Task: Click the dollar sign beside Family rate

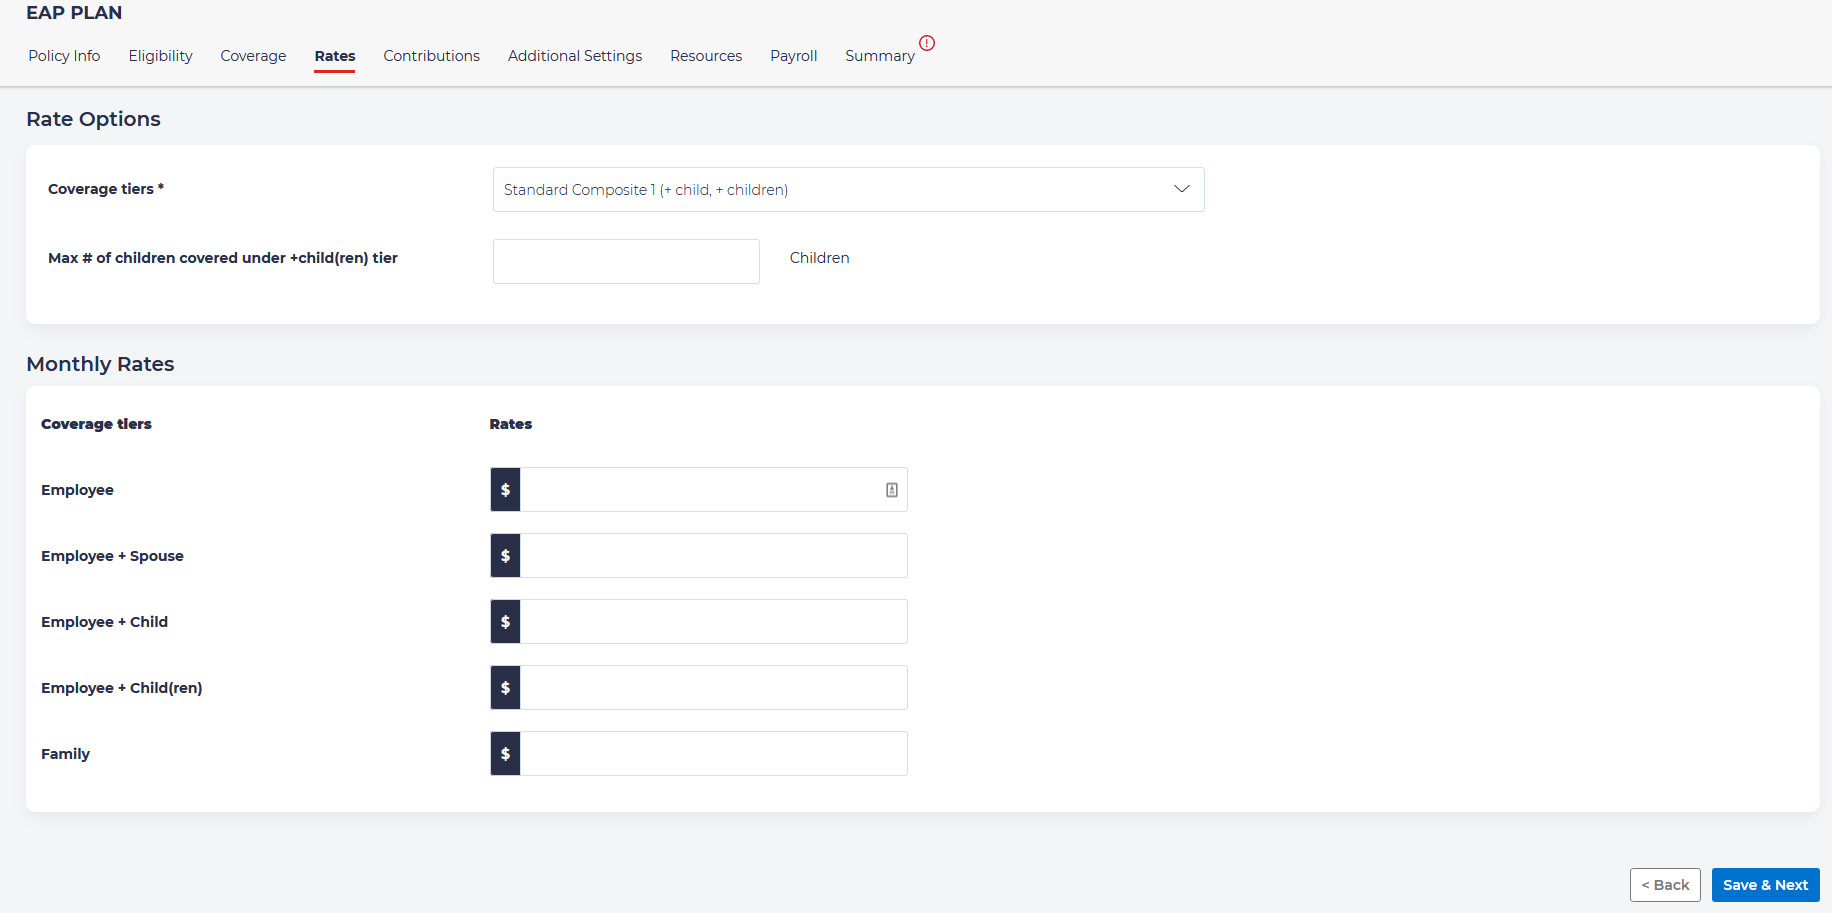Action: (x=505, y=754)
